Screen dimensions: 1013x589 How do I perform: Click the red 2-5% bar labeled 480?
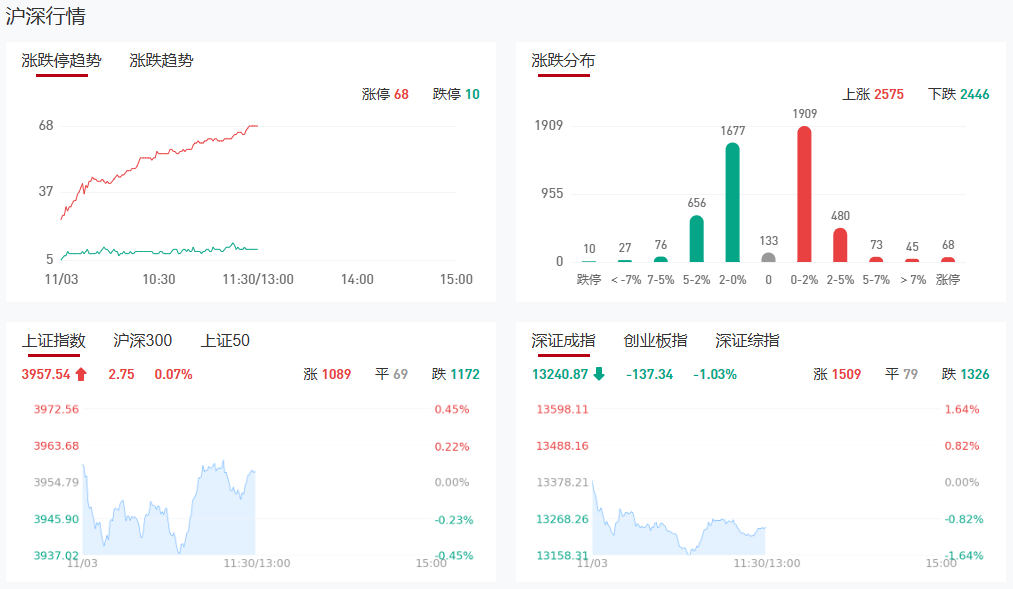[x=840, y=245]
